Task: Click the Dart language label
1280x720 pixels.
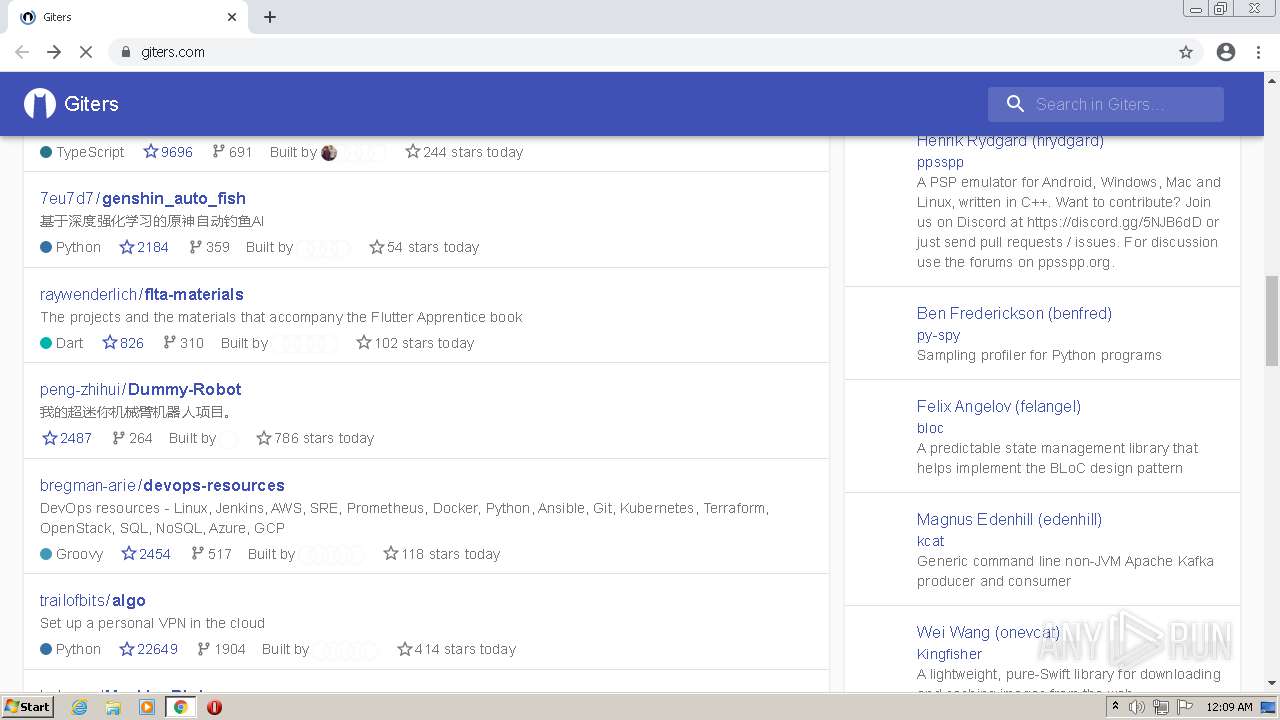Action: click(x=70, y=343)
